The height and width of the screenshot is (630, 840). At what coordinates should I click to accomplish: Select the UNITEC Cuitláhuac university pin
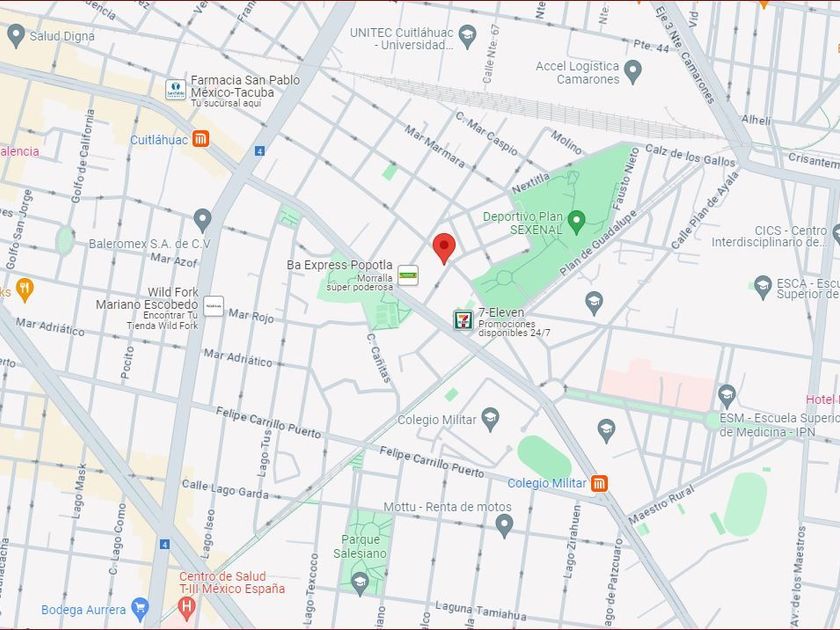point(468,37)
